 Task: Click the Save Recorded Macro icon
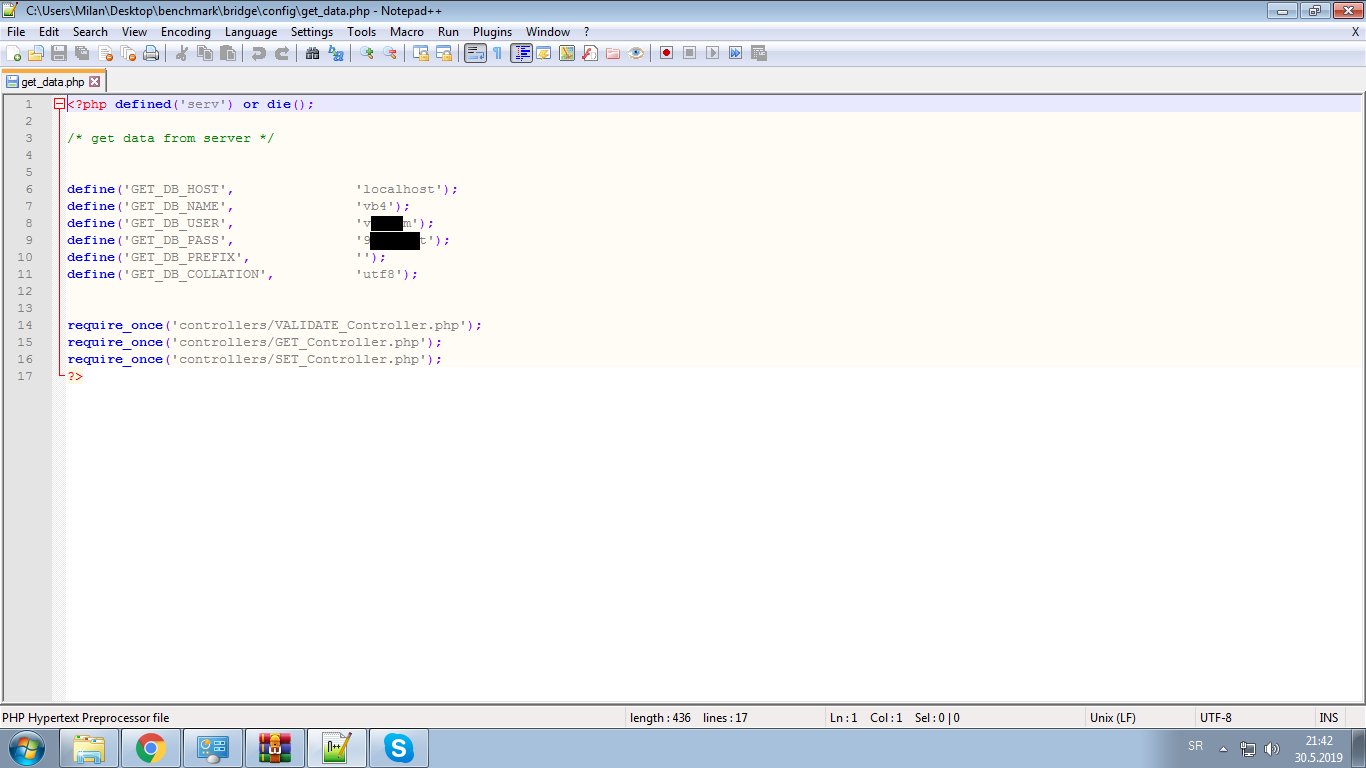pos(758,53)
